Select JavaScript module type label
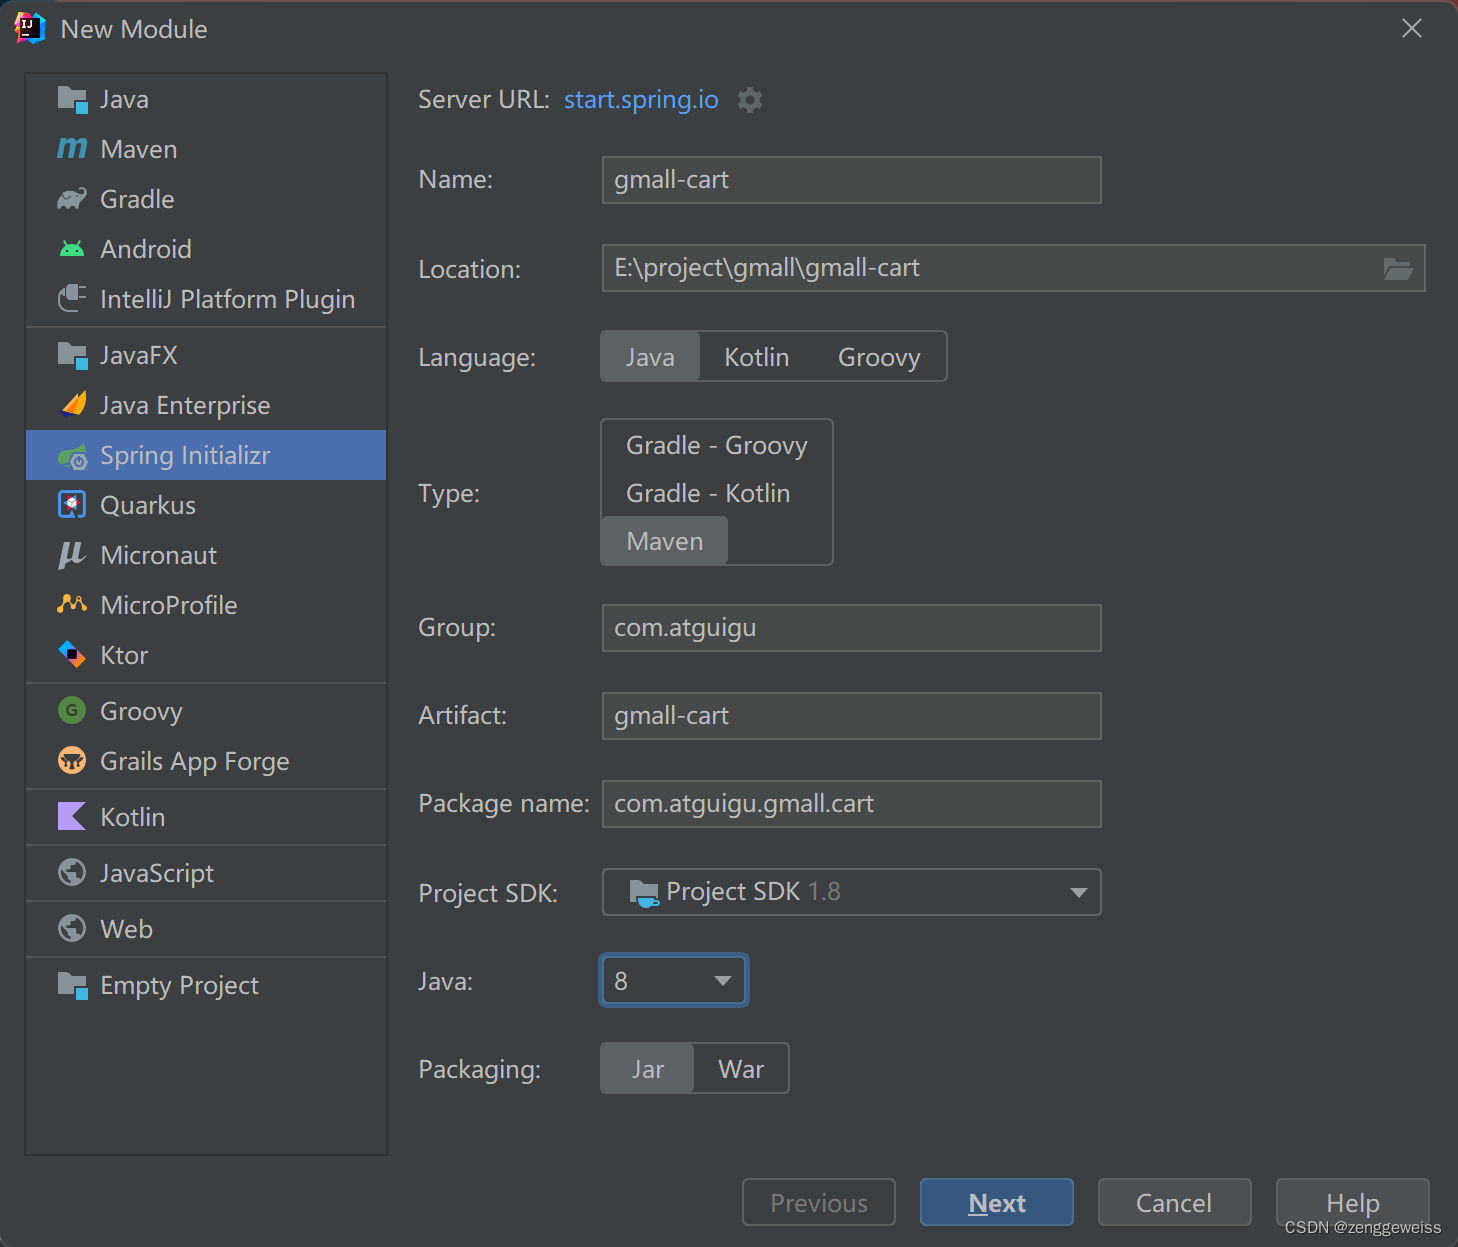1458x1247 pixels. tap(157, 873)
